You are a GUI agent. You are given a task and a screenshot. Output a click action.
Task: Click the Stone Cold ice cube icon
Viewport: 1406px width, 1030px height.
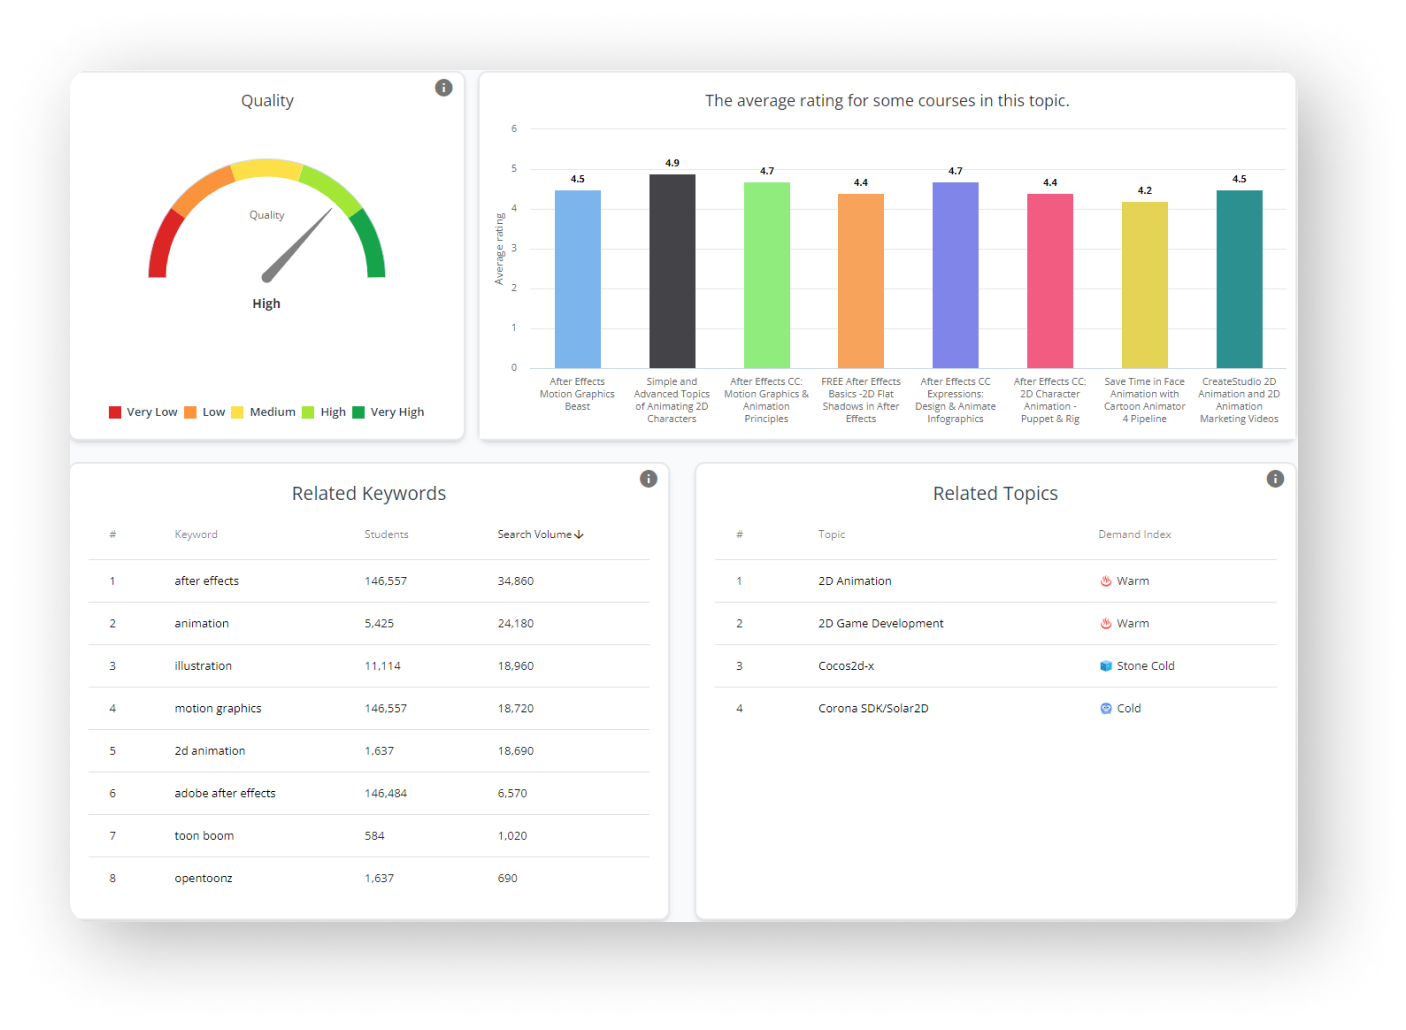coord(1106,666)
